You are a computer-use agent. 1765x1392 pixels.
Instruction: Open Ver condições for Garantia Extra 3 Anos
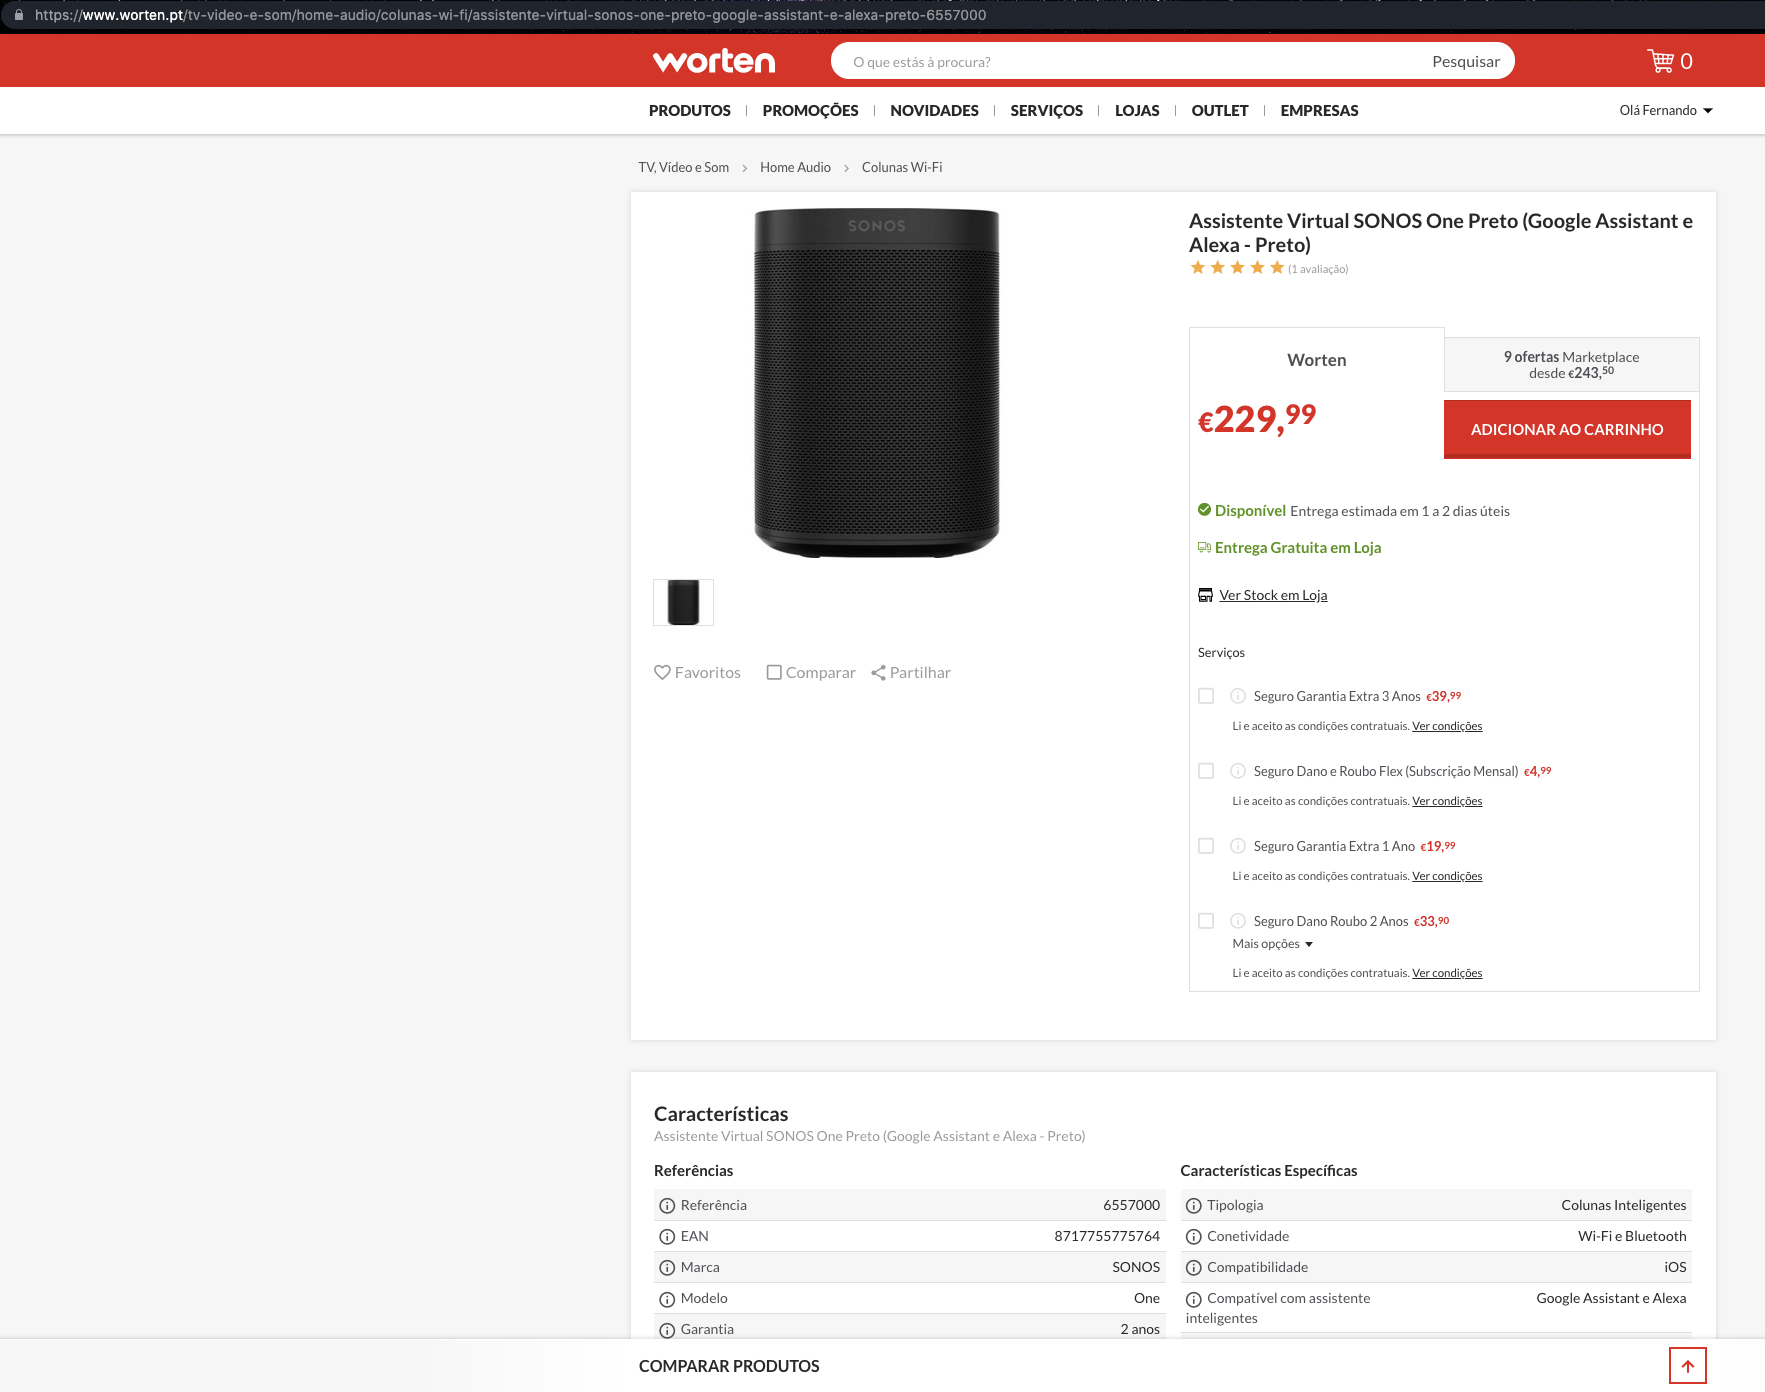(x=1447, y=726)
